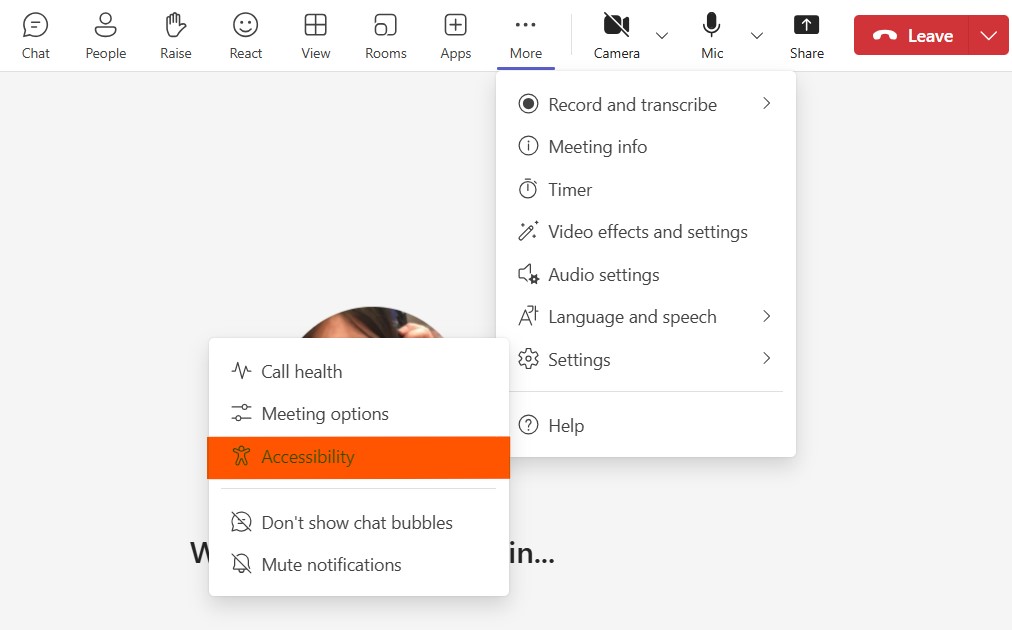Open breakout Rooms
Screen dimensions: 1012x630
tap(385, 33)
